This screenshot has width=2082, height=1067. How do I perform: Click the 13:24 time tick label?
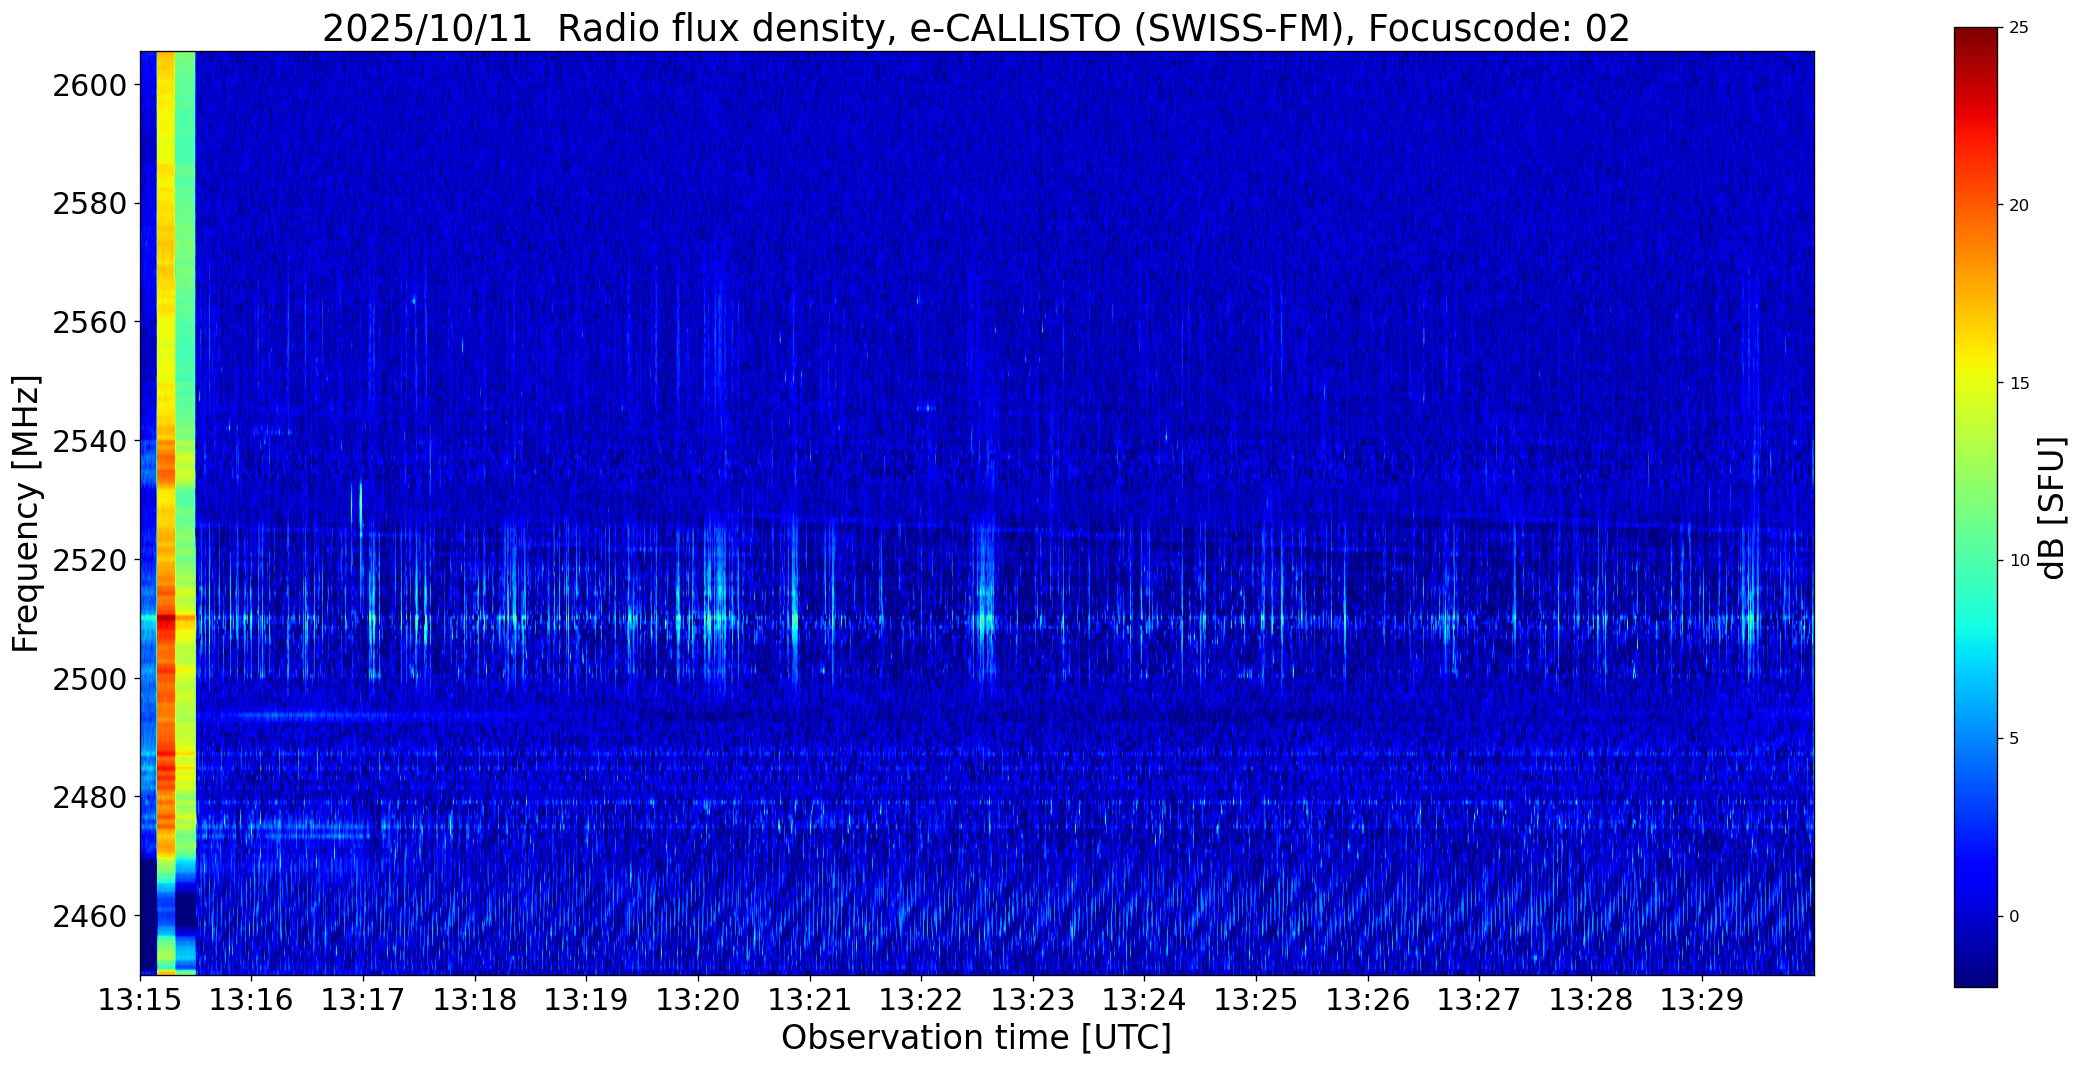1145,1000
